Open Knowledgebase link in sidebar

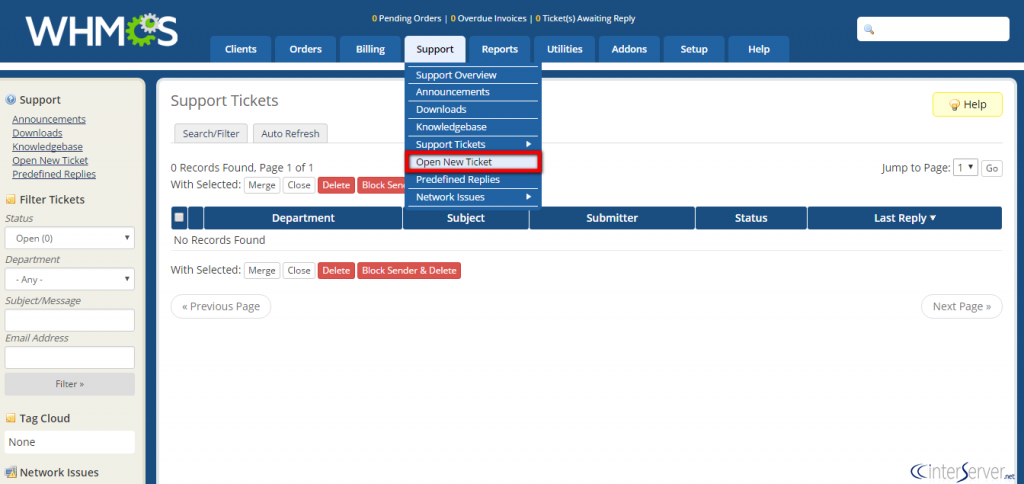pyautogui.click(x=48, y=147)
